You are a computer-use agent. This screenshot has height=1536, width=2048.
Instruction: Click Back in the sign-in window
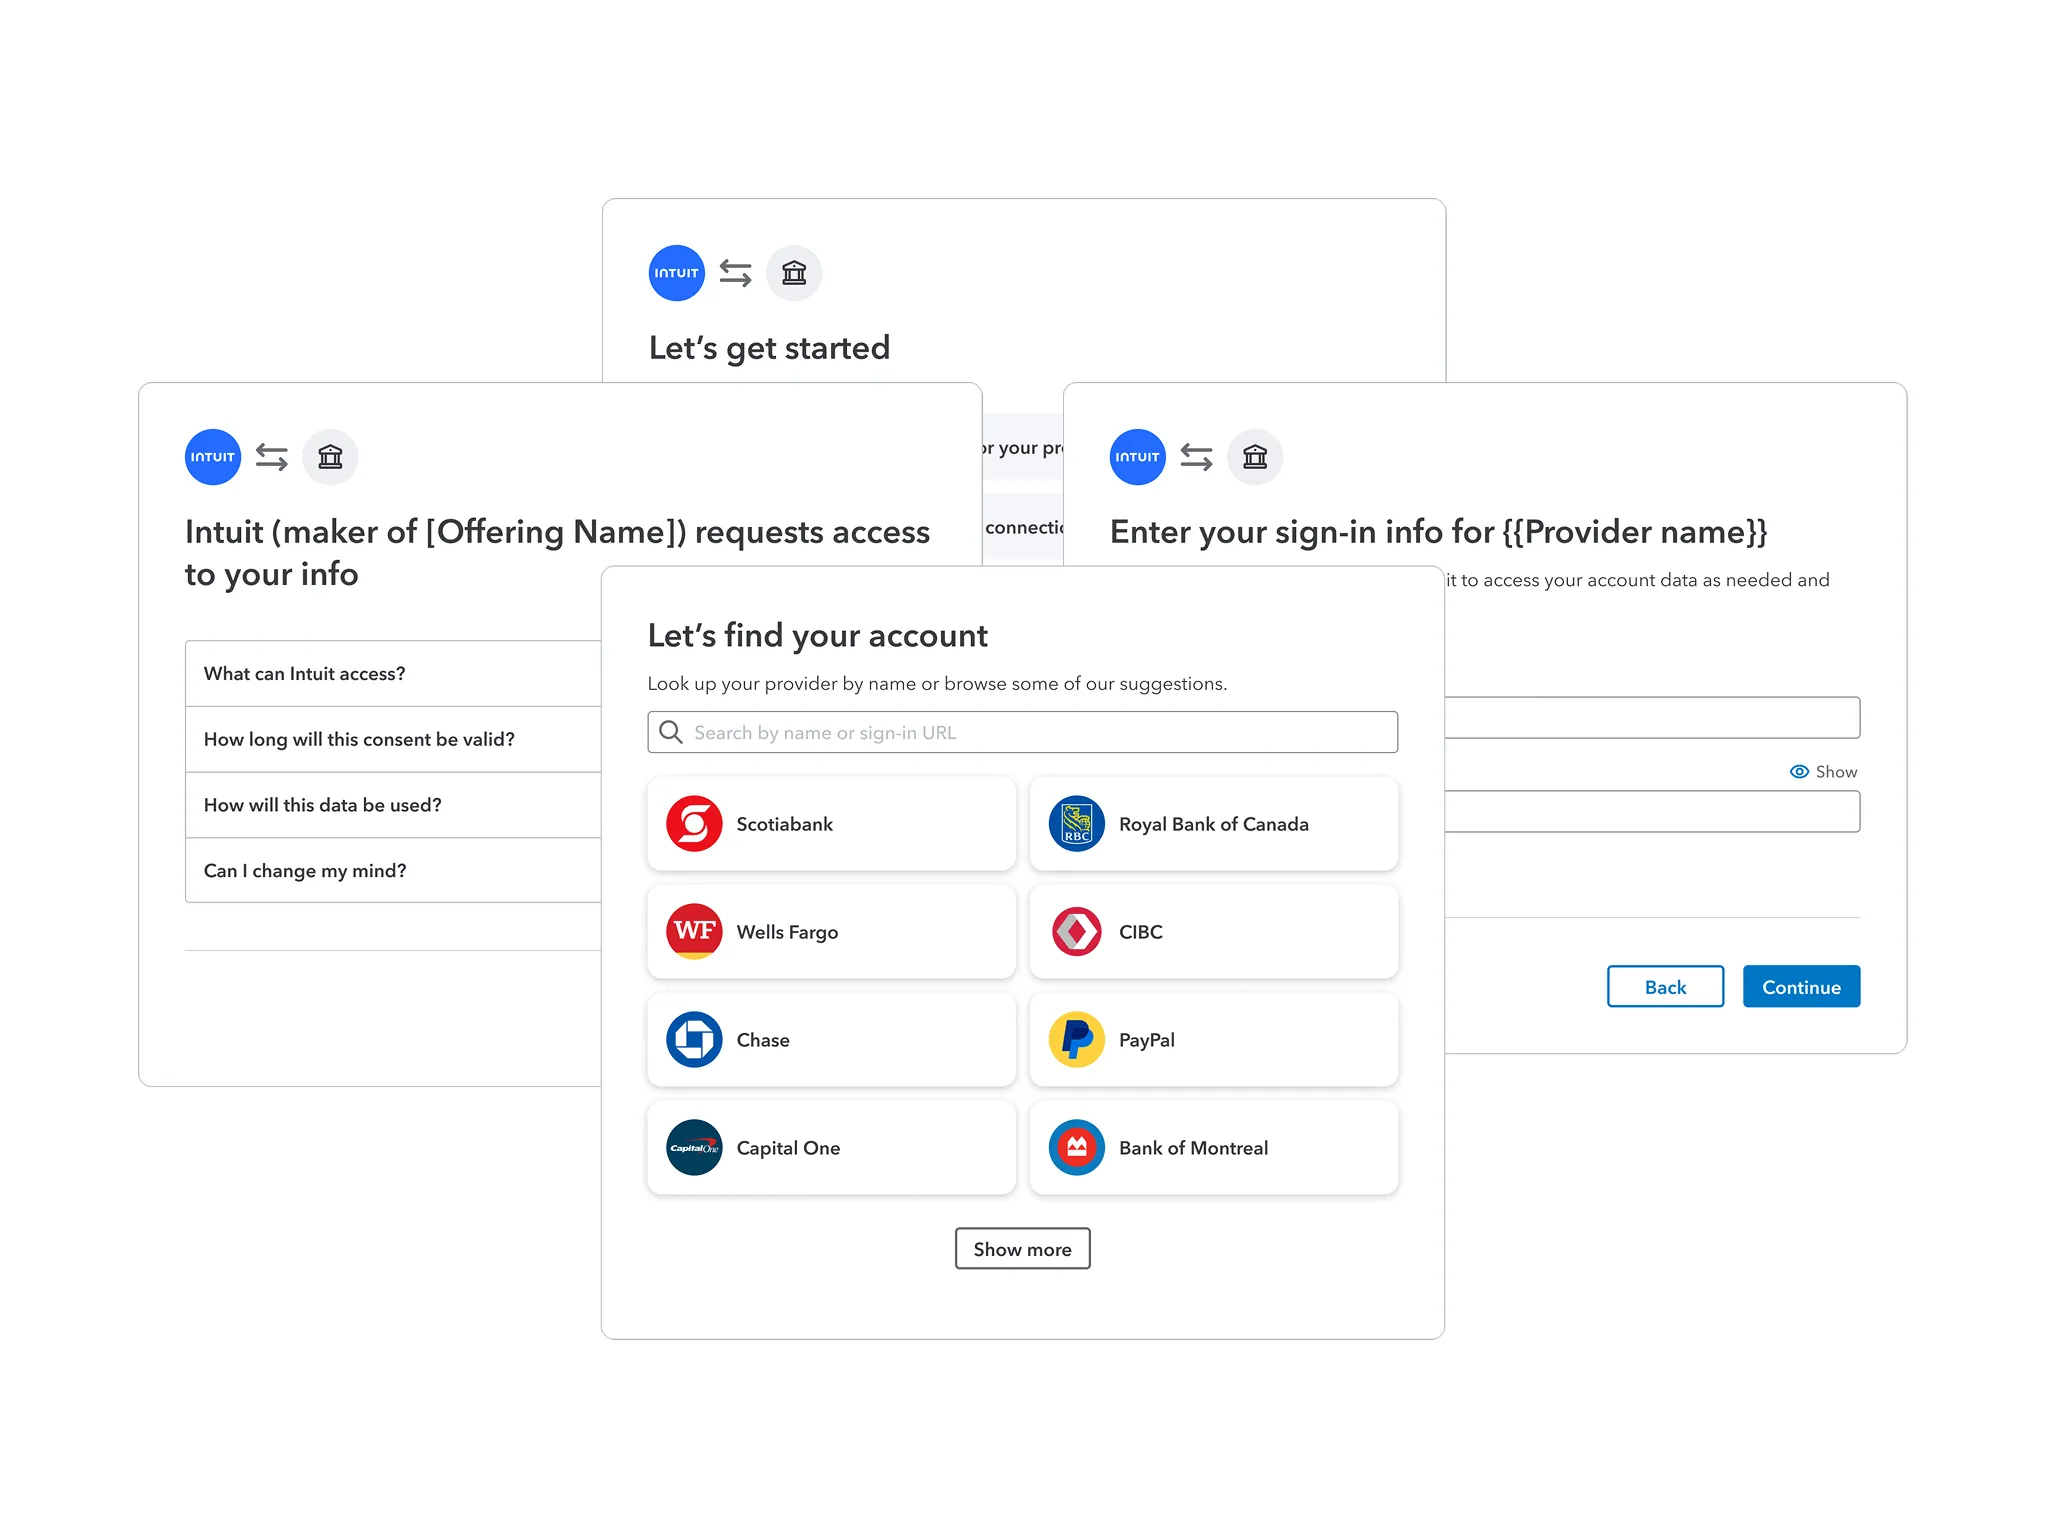point(1665,987)
